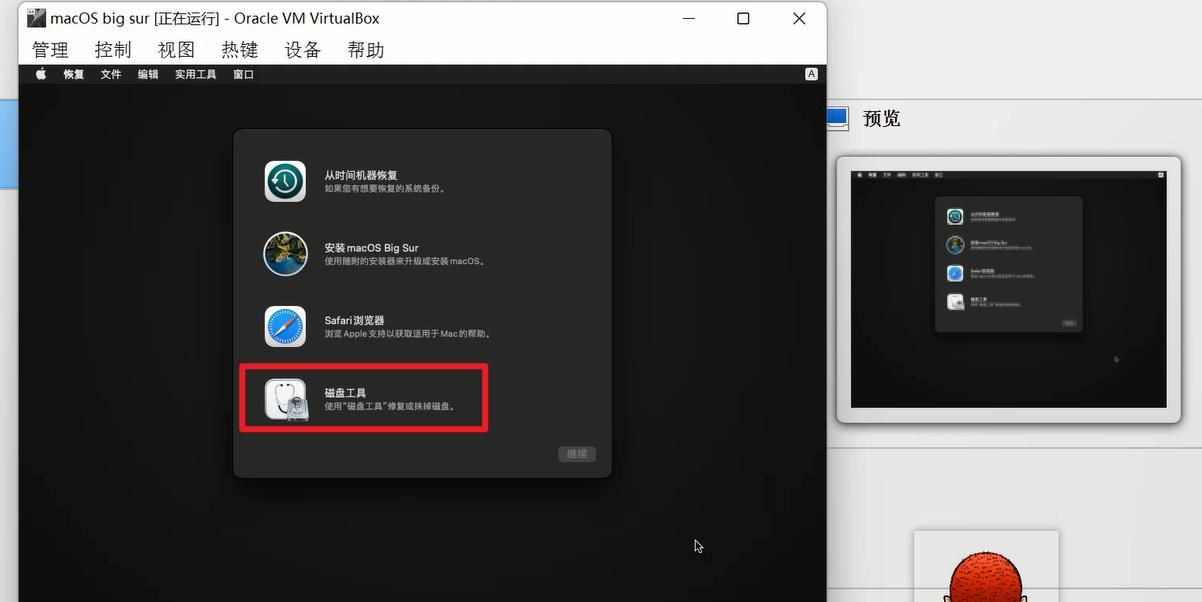
Task: Click the blue monitor icon beside 预览
Action: [x=837, y=119]
